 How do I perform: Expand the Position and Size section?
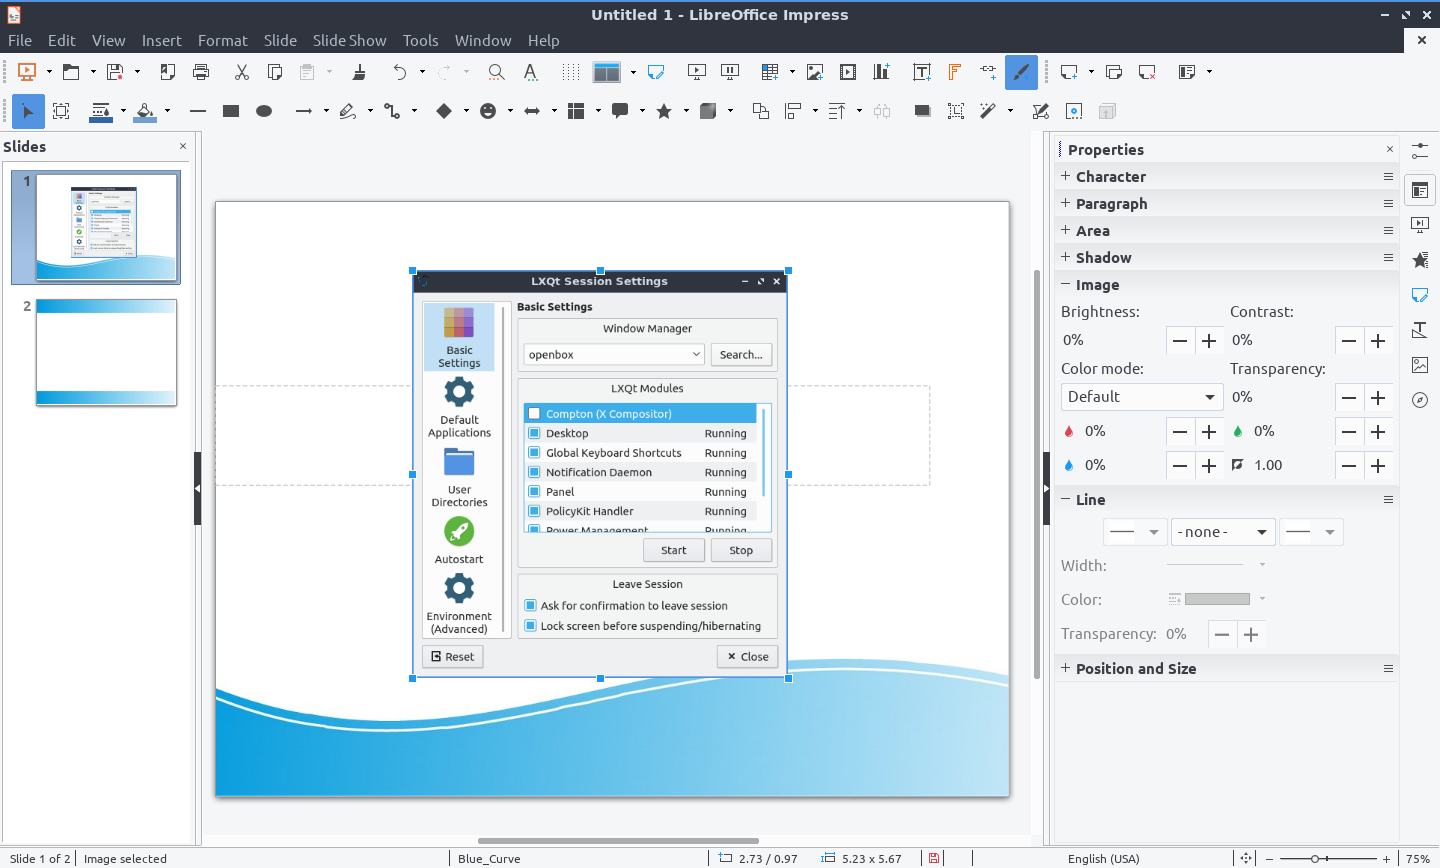coord(1135,669)
